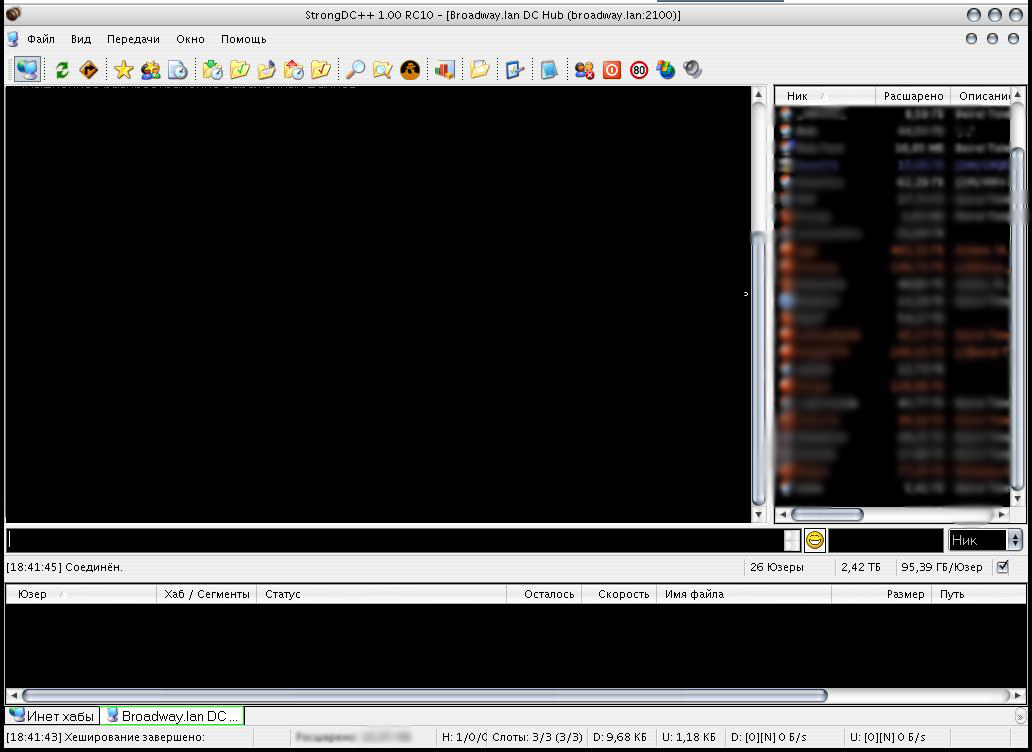Click the U: 1,18 КБ status entry

(688, 738)
